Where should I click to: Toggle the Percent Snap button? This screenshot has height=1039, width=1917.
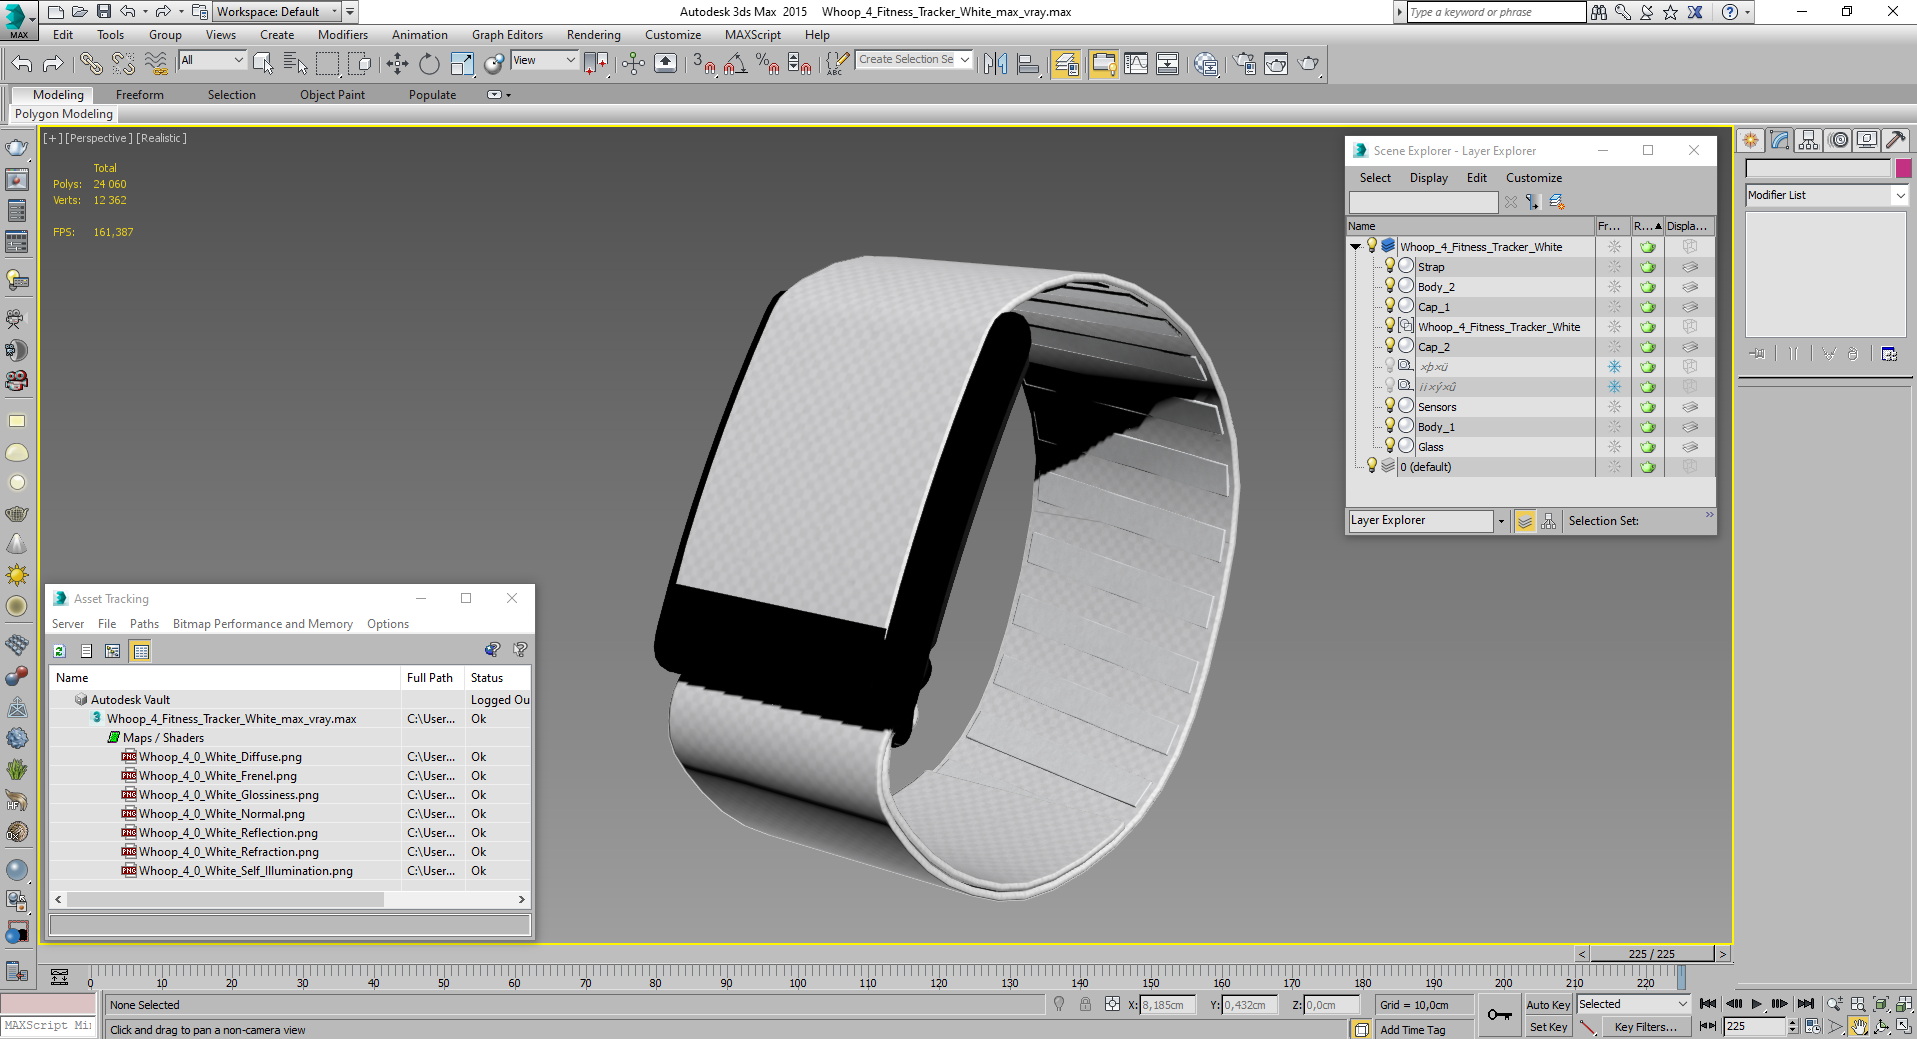click(x=768, y=64)
